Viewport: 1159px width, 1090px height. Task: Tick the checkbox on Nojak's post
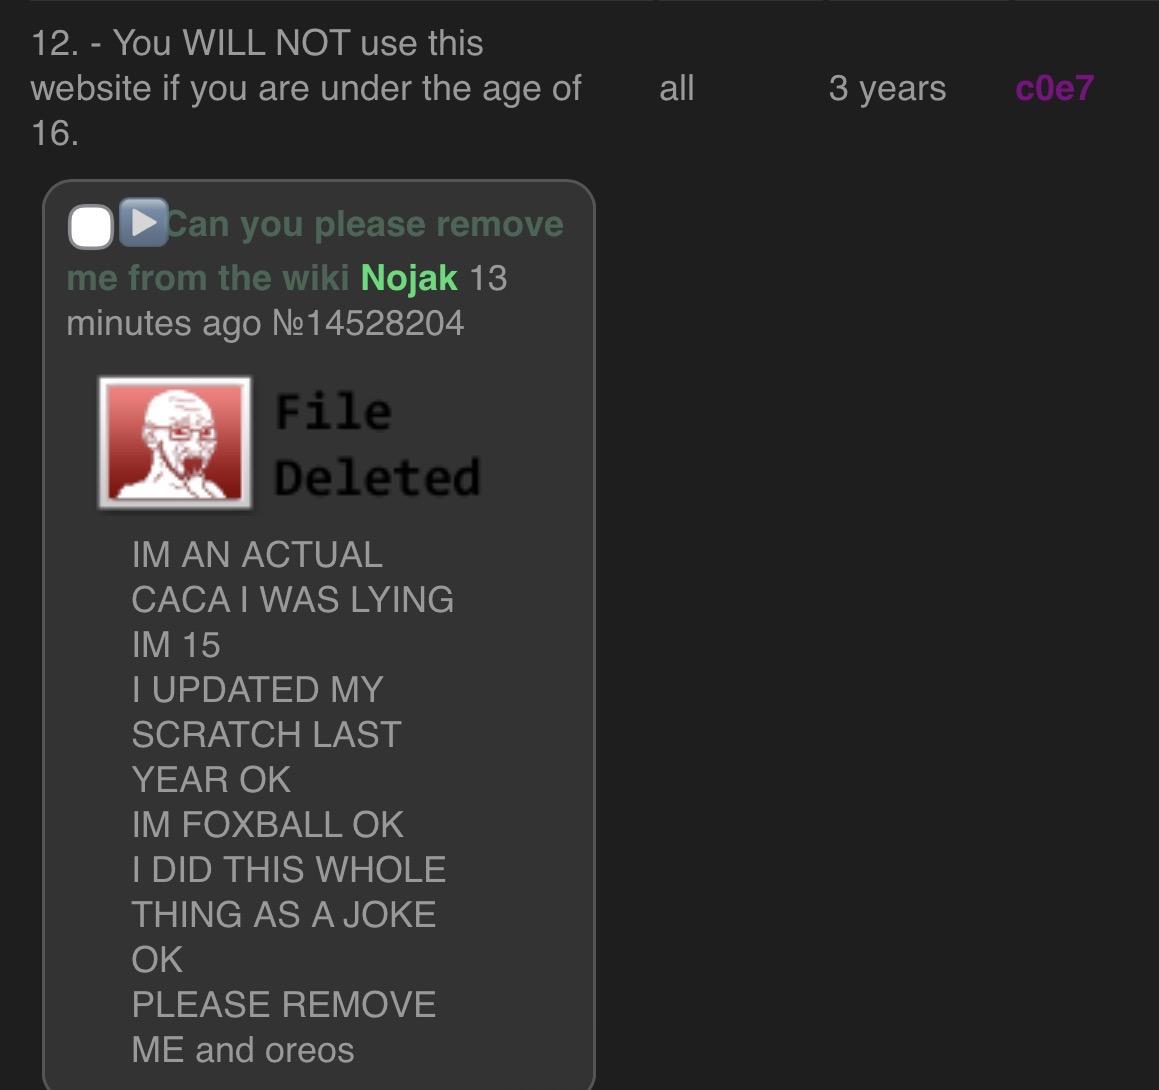click(90, 226)
